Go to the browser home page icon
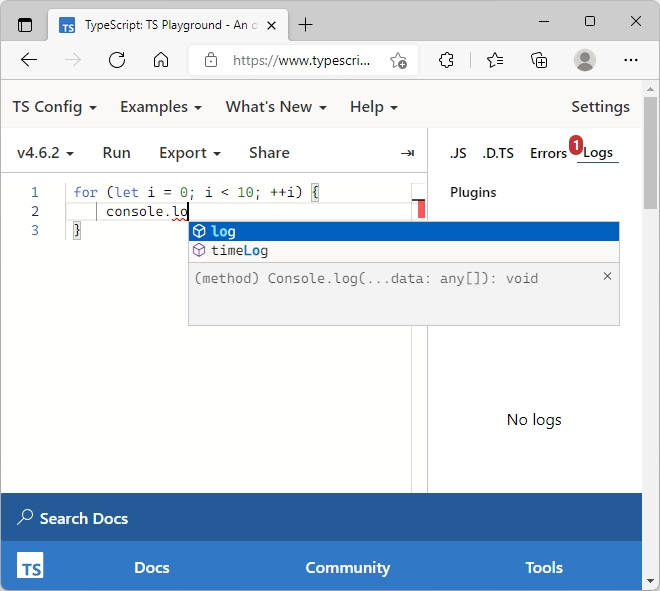The height and width of the screenshot is (591, 660). coord(161,60)
